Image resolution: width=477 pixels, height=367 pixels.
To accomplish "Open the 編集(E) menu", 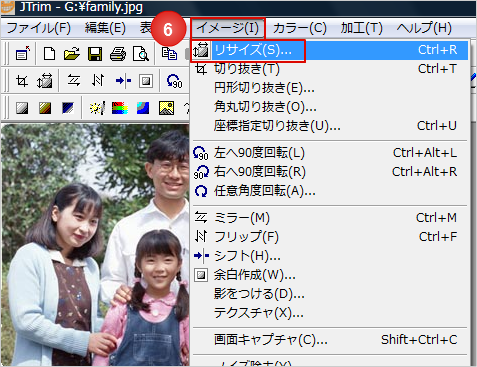I will click(105, 28).
